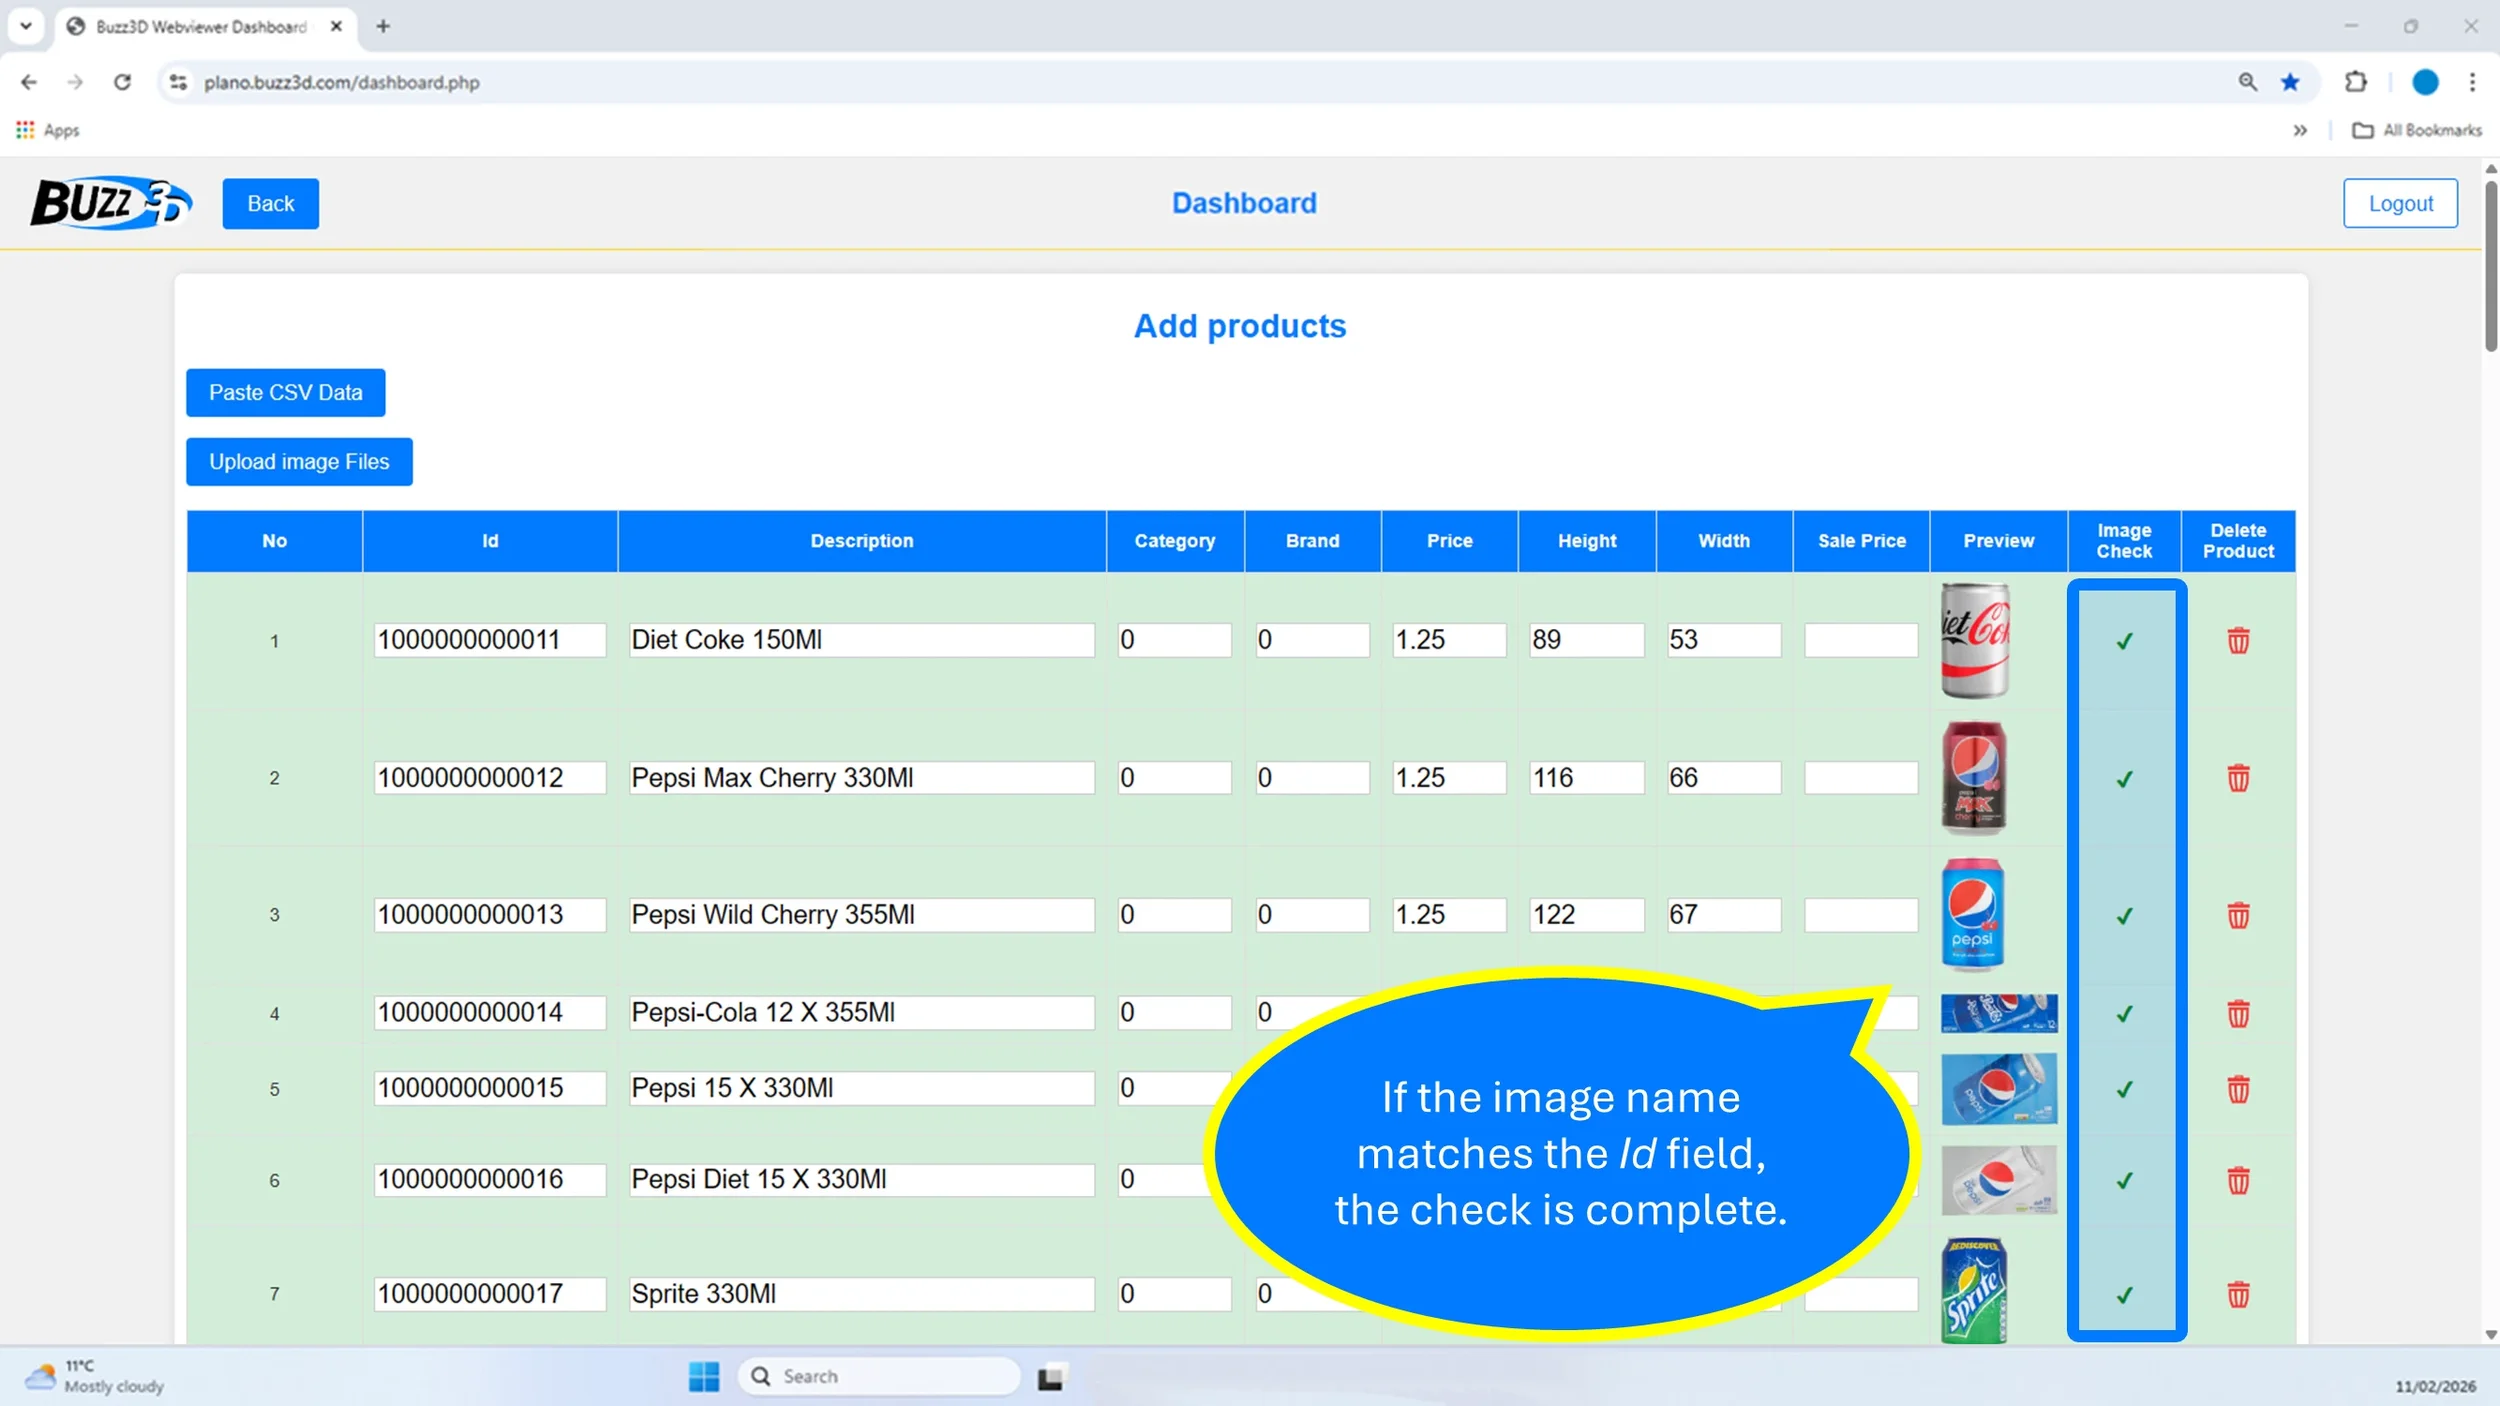Remove Pepsi Wild Cherry 355Ml via trash
The height and width of the screenshot is (1406, 2500).
tap(2238, 915)
